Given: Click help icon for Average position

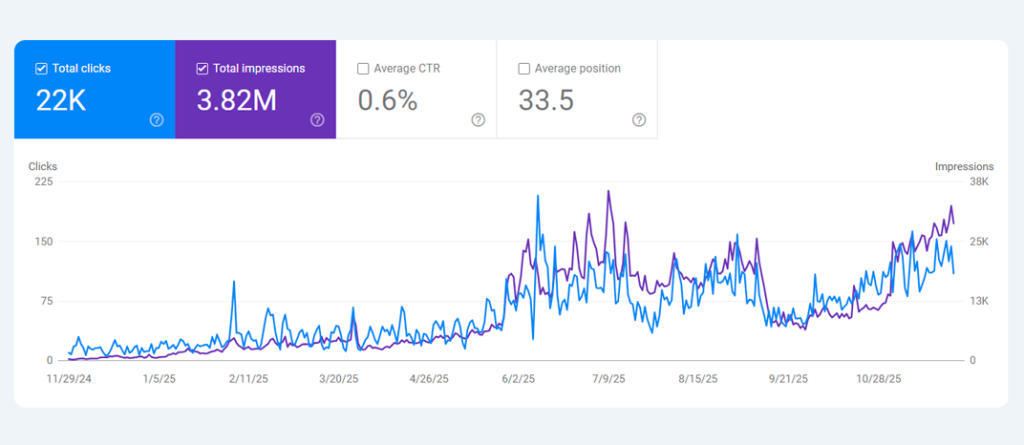Looking at the screenshot, I should (x=639, y=120).
